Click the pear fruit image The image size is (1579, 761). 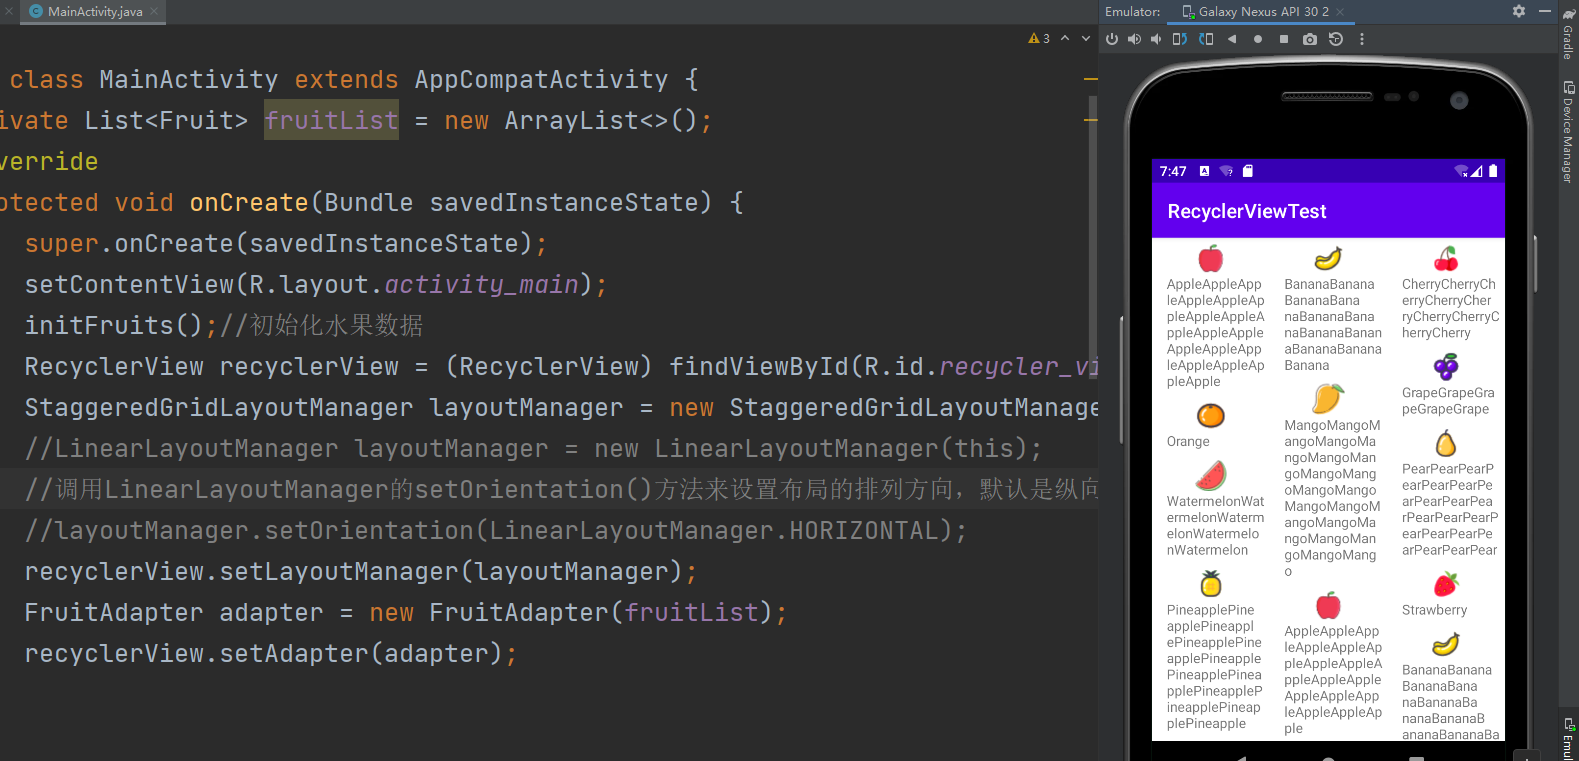(x=1446, y=443)
